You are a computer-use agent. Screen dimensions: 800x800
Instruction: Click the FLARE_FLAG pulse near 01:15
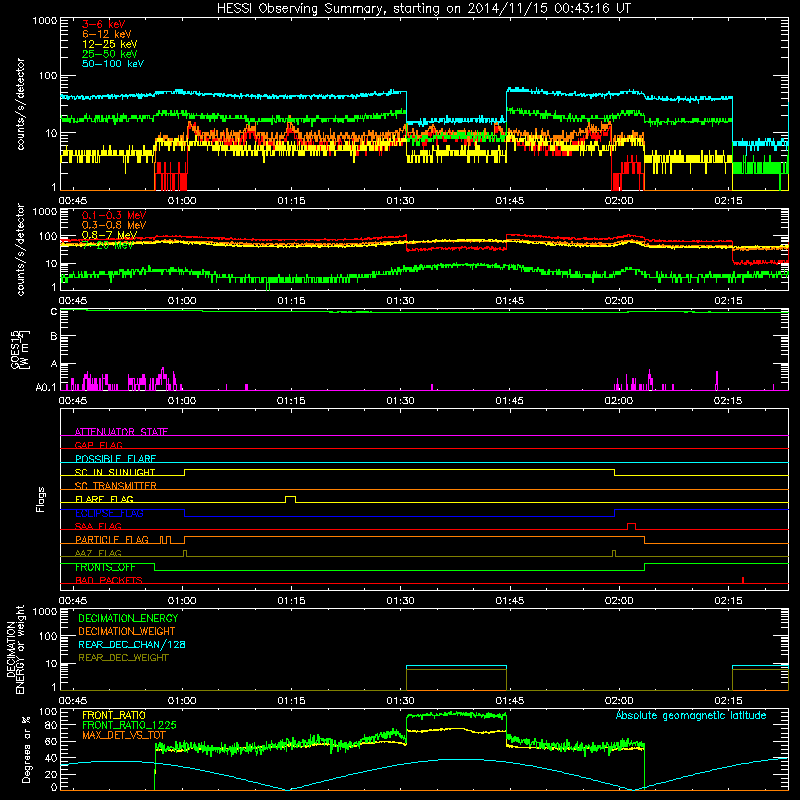(290, 499)
